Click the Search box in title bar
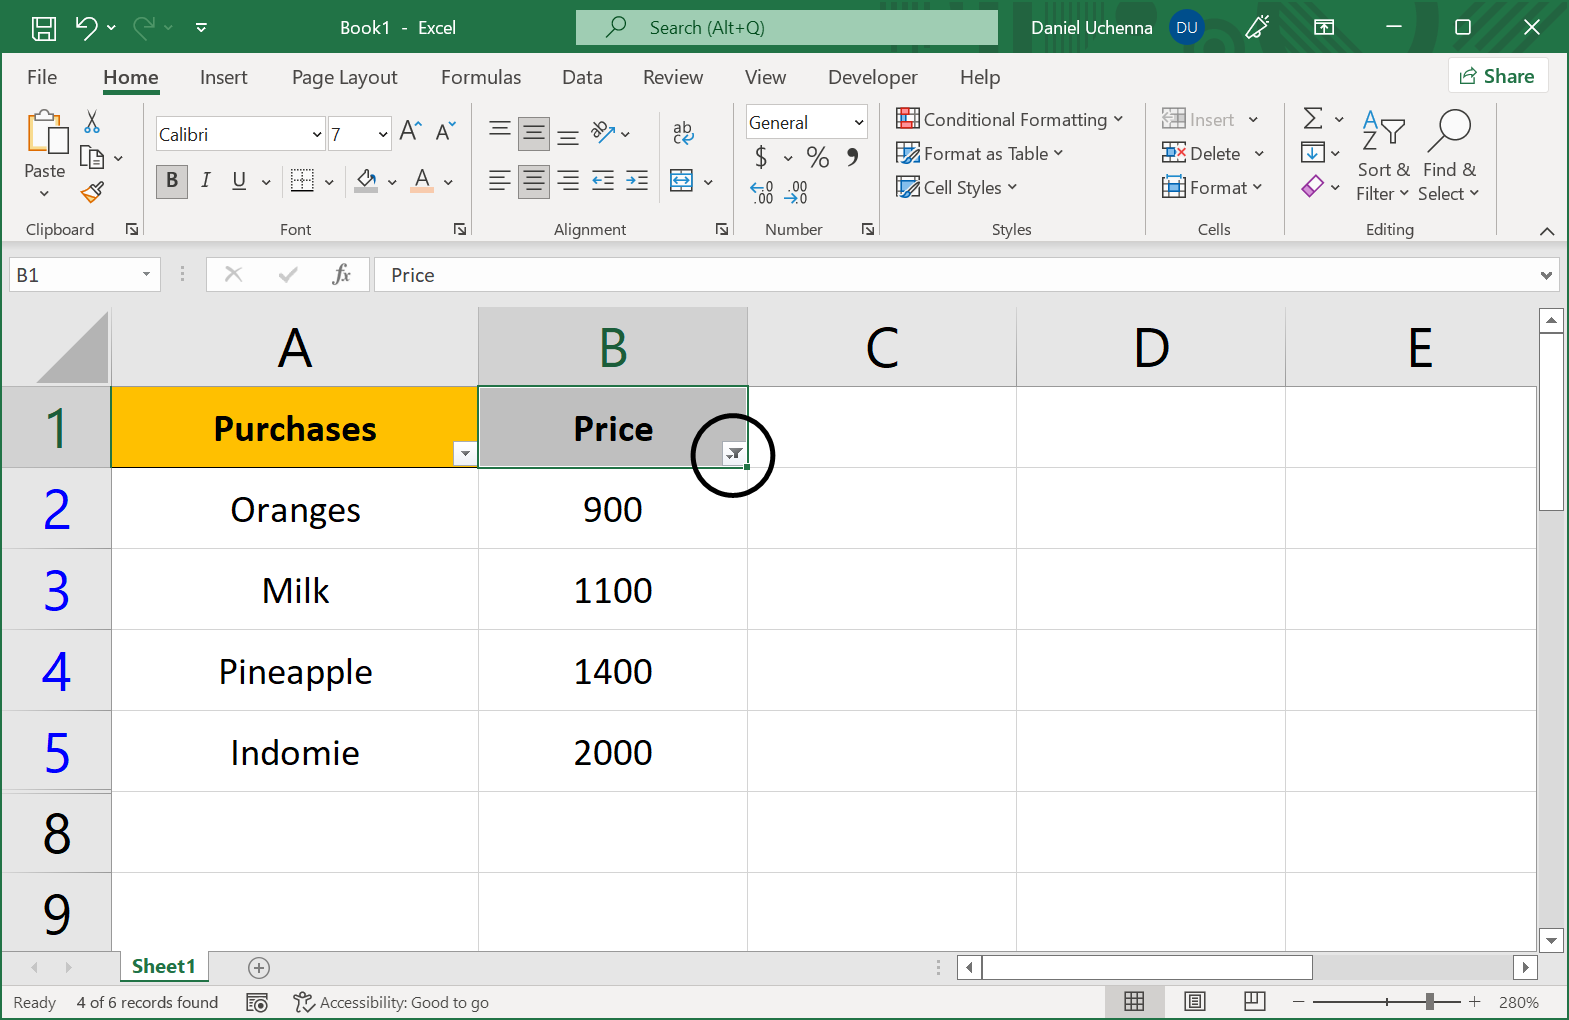 [x=786, y=28]
